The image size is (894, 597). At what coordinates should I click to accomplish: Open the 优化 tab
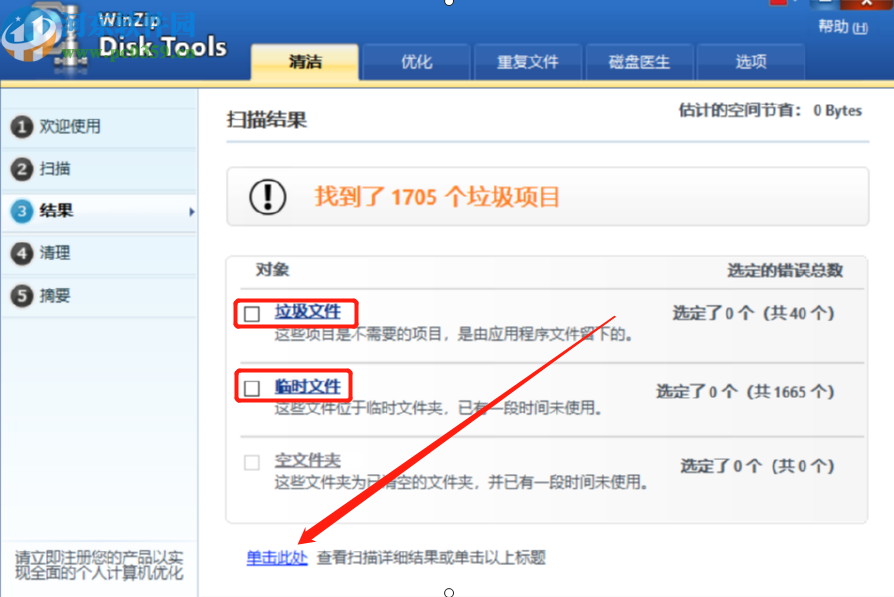(x=416, y=61)
